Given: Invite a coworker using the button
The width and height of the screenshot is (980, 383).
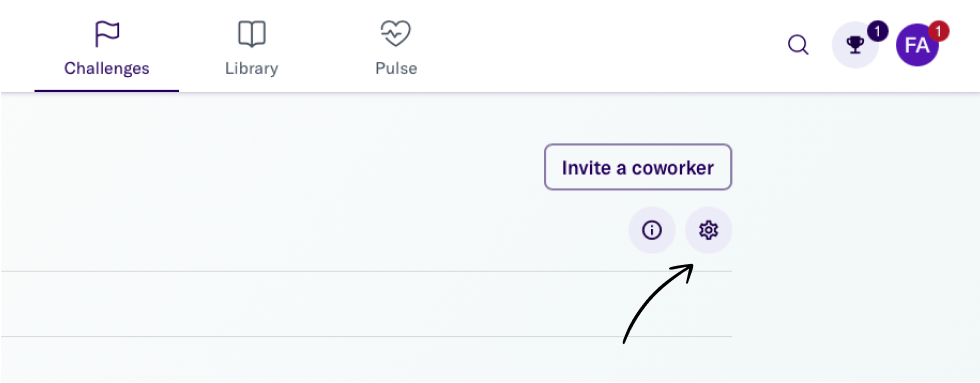Looking at the screenshot, I should (x=638, y=167).
